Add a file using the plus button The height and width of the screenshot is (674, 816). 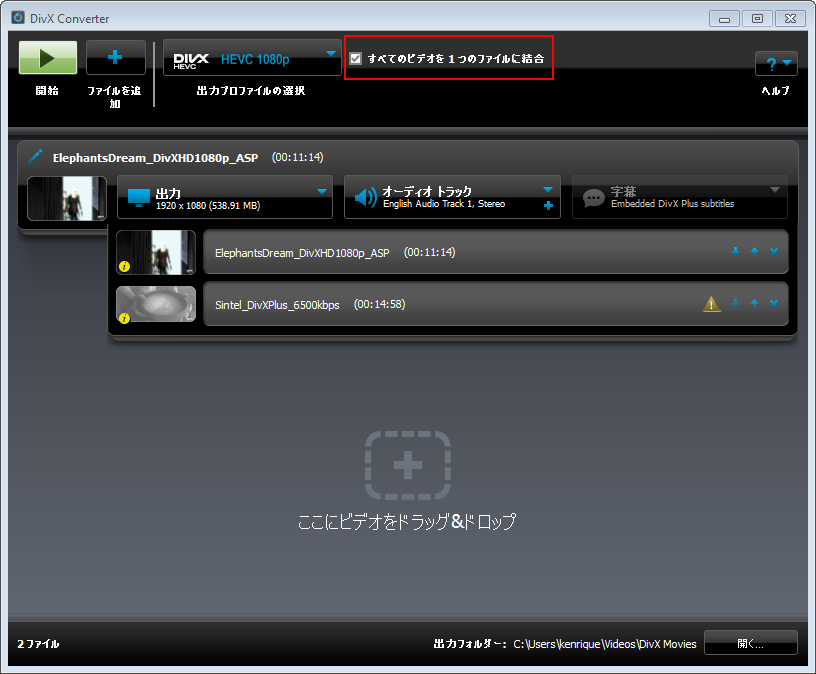coord(116,57)
